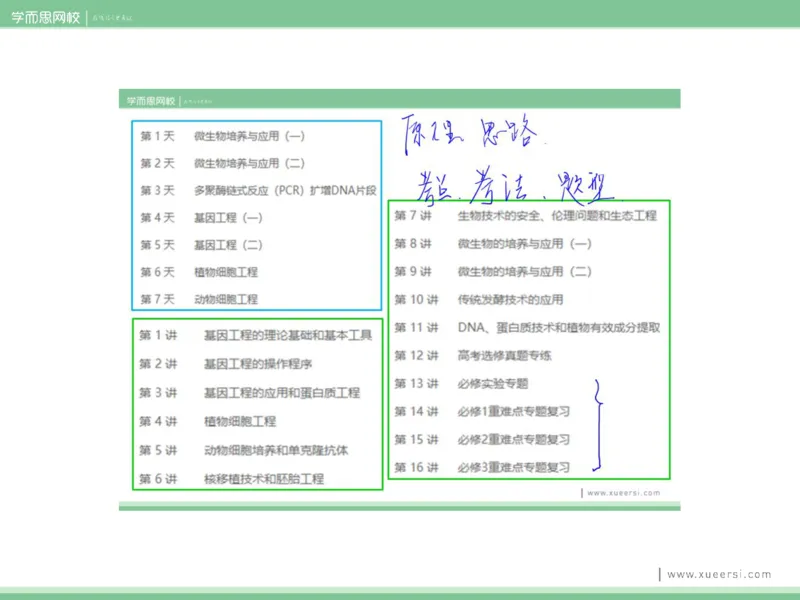Select 第 7 讲 生物技术的安全、伦理问题和生态工程
Viewport: 800px width, 600px height.
pyautogui.click(x=526, y=216)
